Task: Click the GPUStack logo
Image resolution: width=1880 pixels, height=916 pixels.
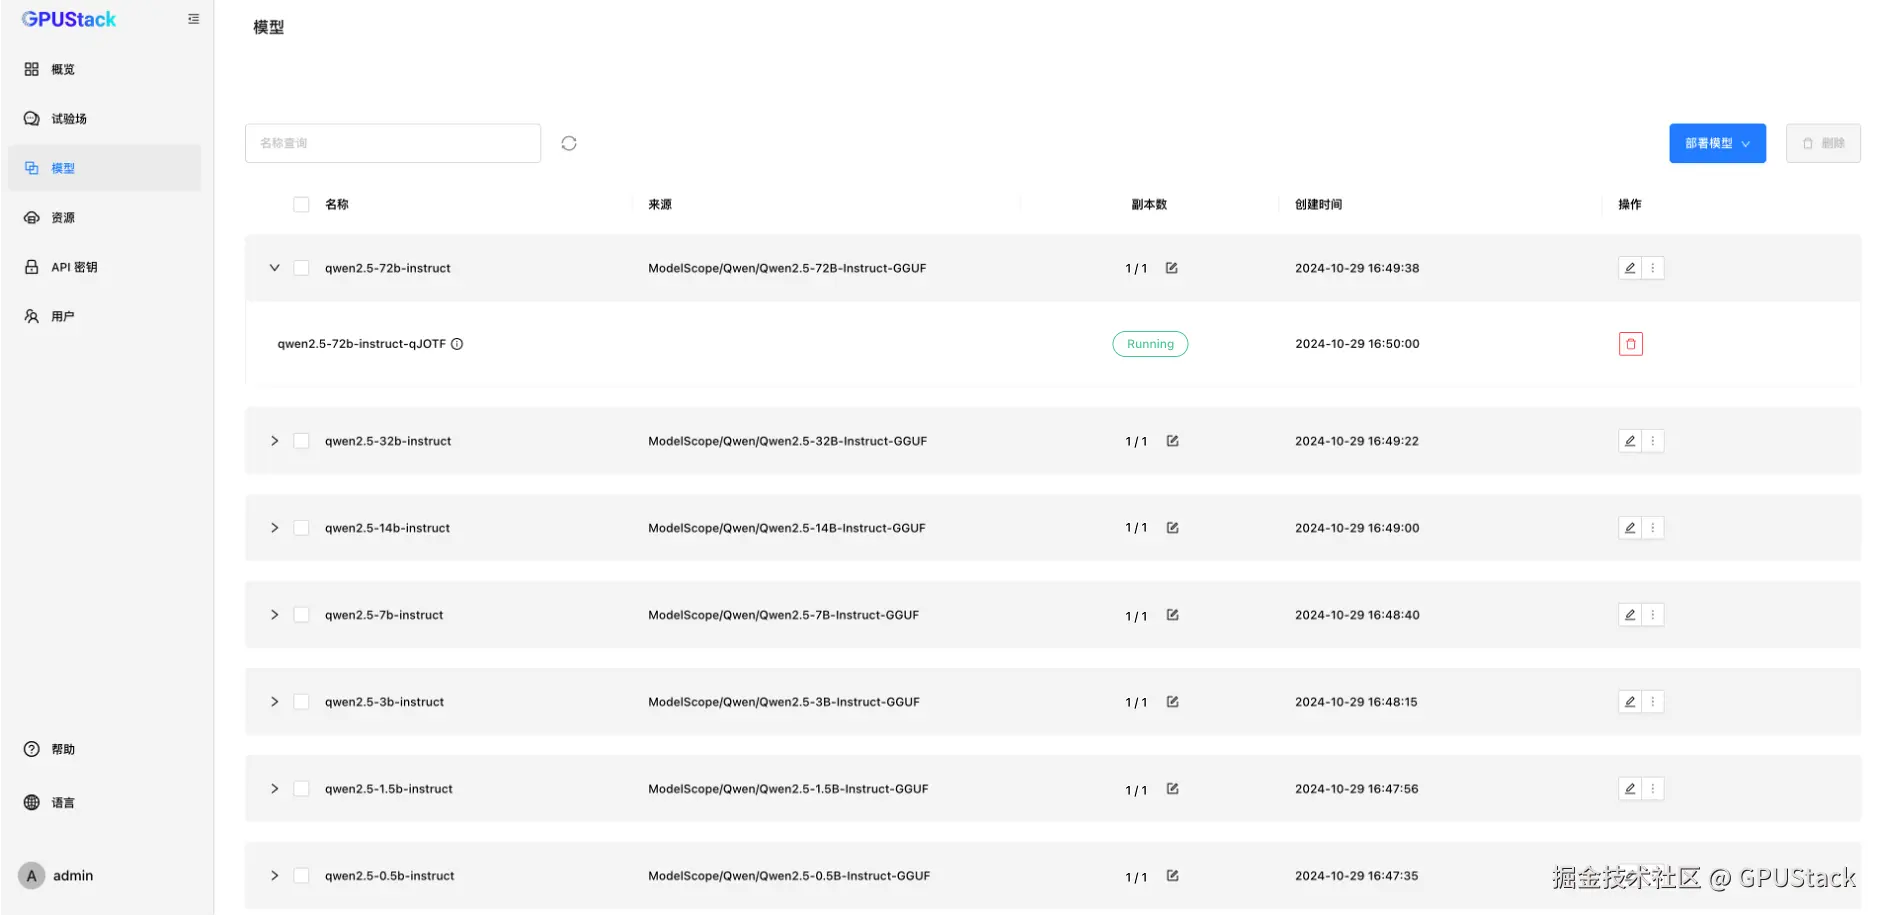Action: [x=69, y=19]
